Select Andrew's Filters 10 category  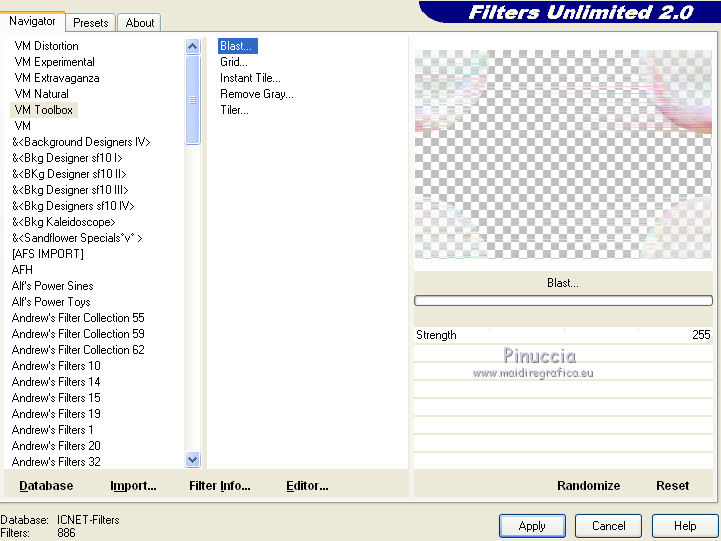[x=56, y=366]
